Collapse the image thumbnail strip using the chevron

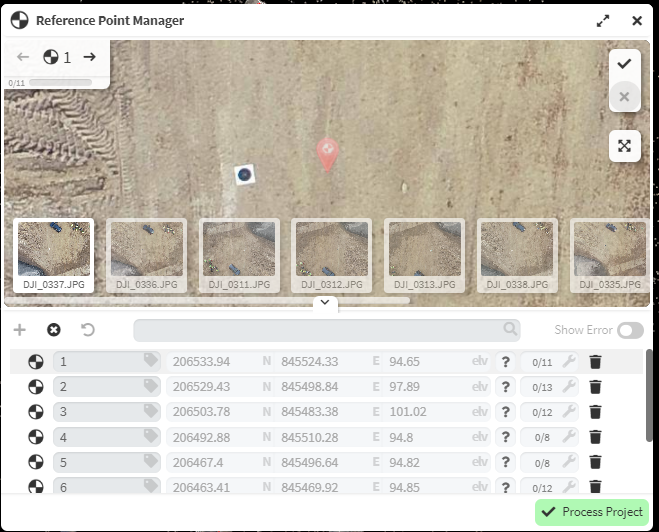(x=325, y=303)
